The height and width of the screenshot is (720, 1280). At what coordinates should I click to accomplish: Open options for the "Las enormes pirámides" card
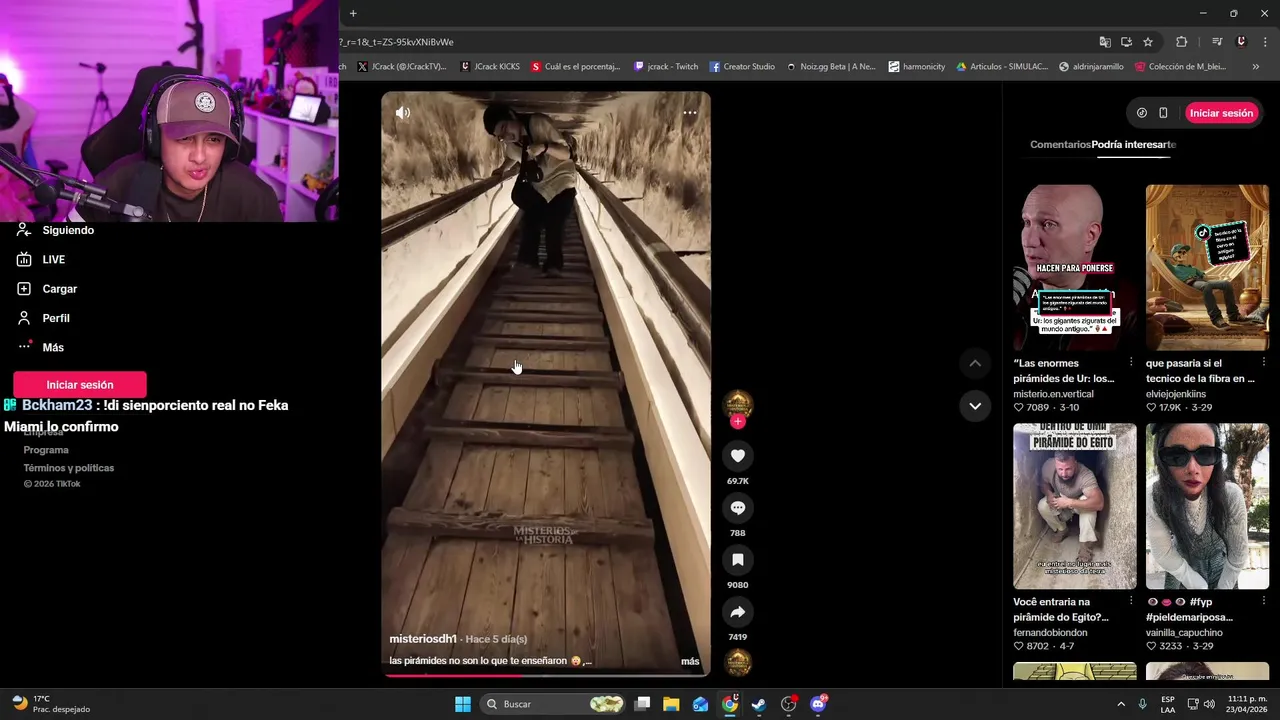[x=1131, y=363]
